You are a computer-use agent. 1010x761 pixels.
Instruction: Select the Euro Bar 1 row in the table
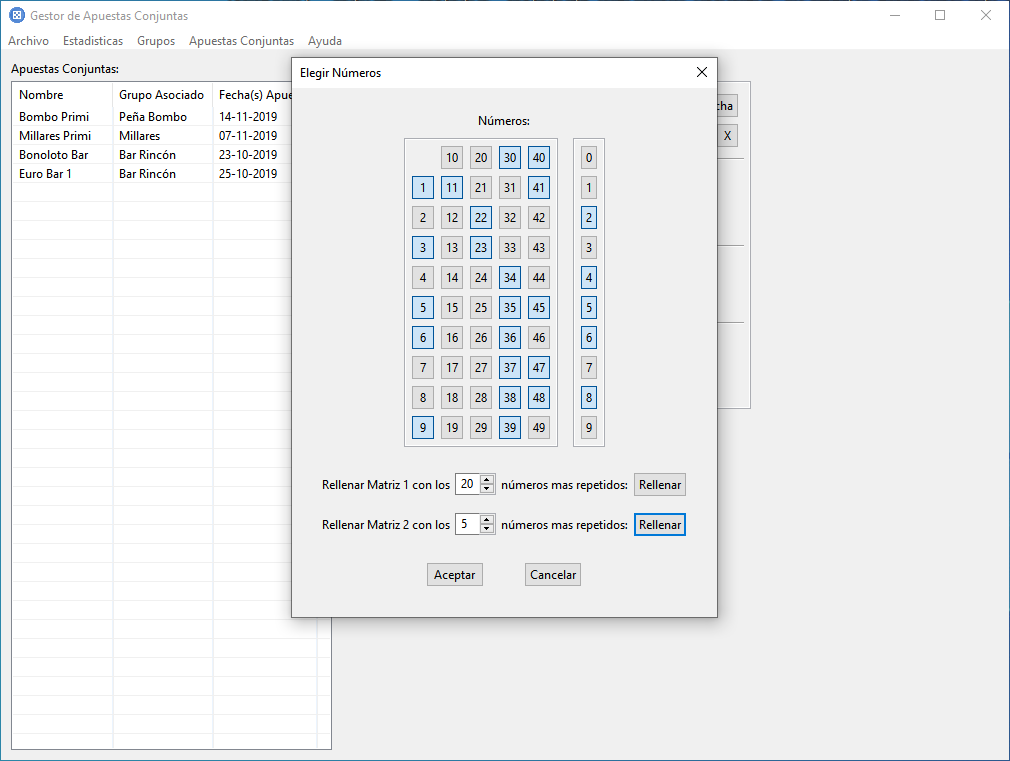pyautogui.click(x=152, y=173)
